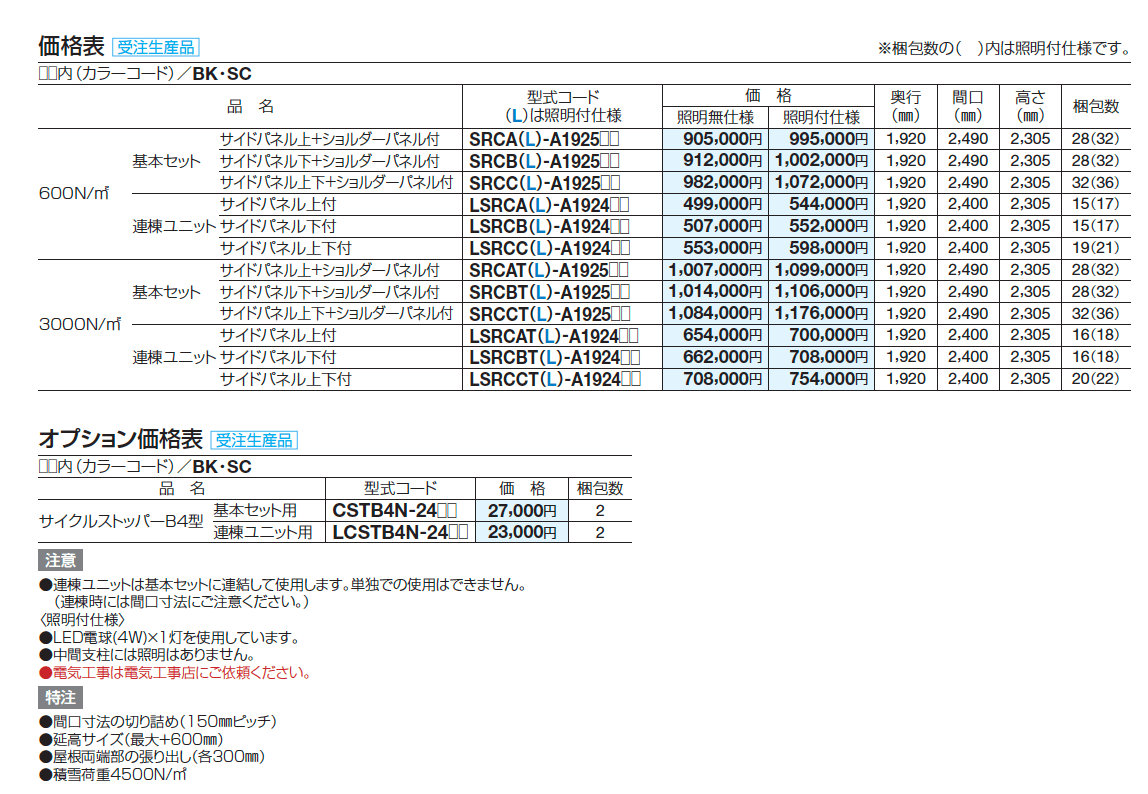Viewport: 1148px width, 794px height.
Task: Click the color swatch beside LSRCB(L)-A1924
Action: pyautogui.click(x=618, y=227)
